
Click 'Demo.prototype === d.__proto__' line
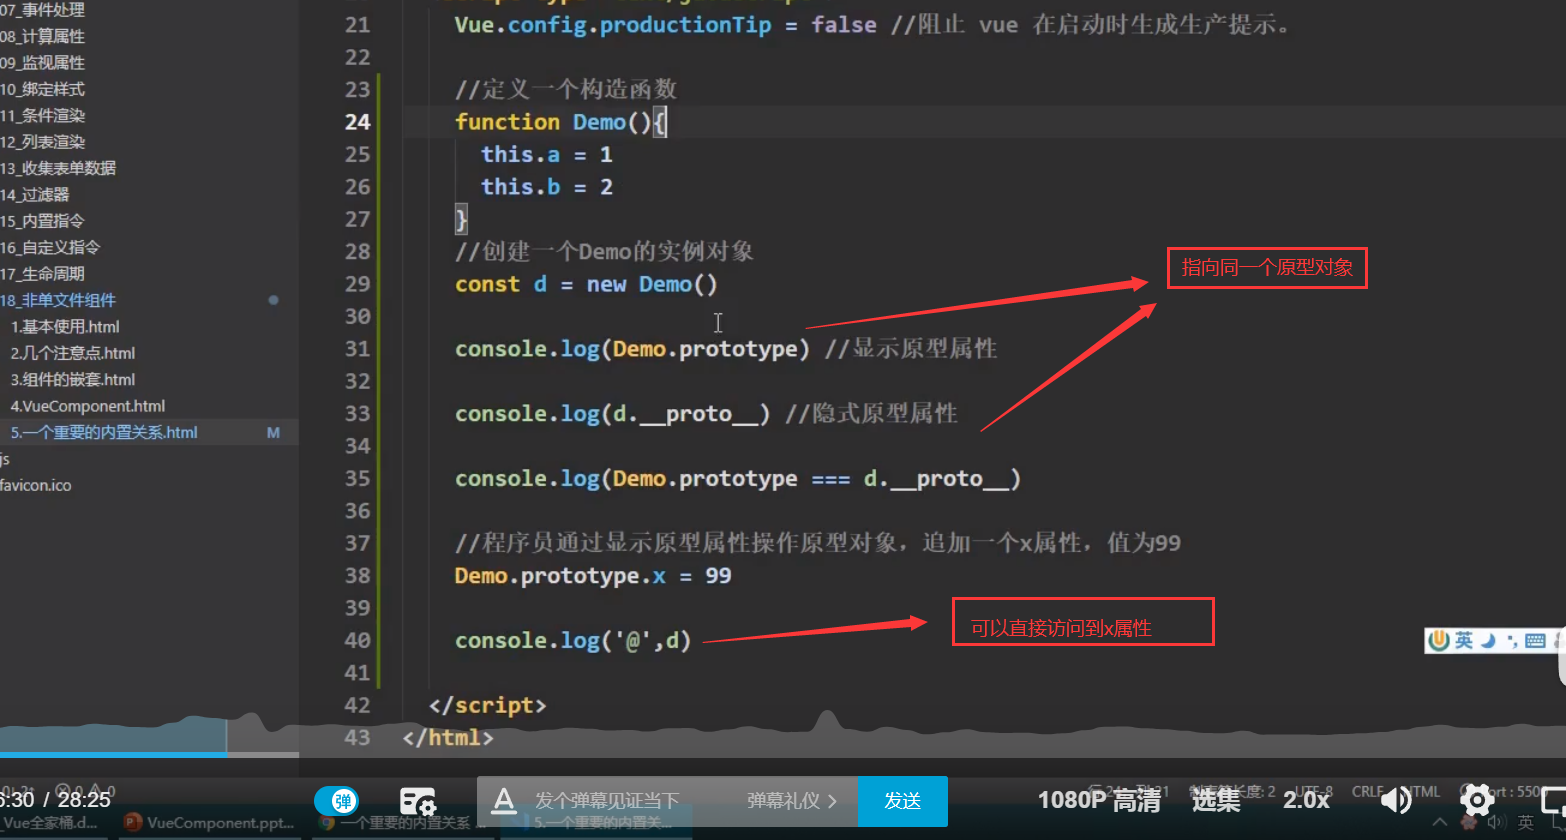[738, 479]
